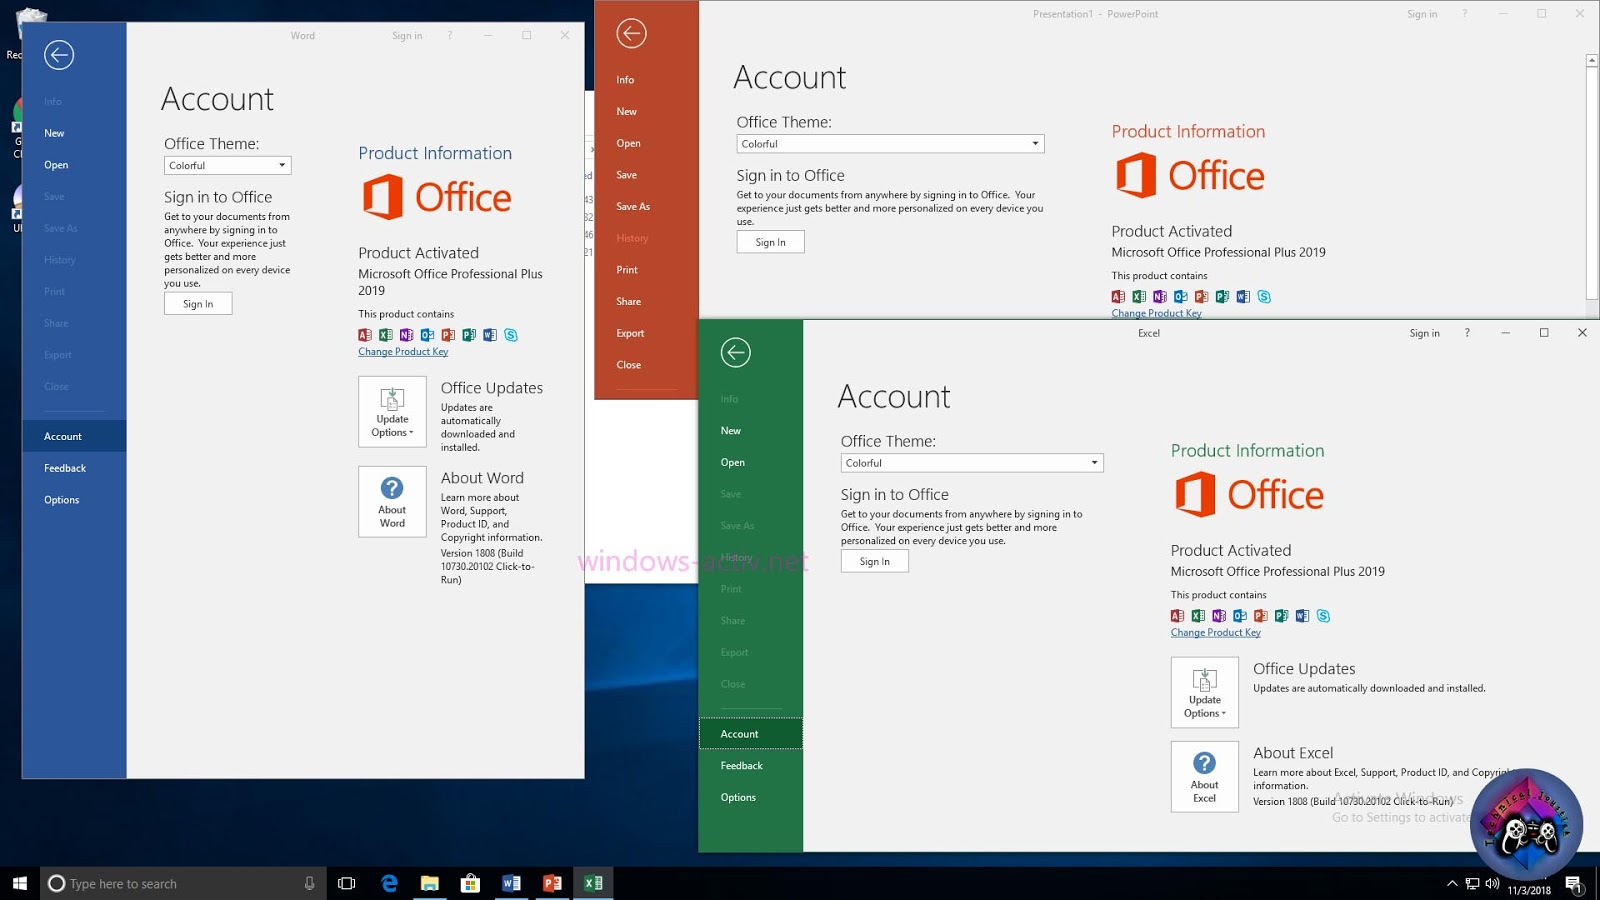This screenshot has height=900, width=1600.
Task: Click the Skype icon in PowerPoint's product list
Action: 1264,296
